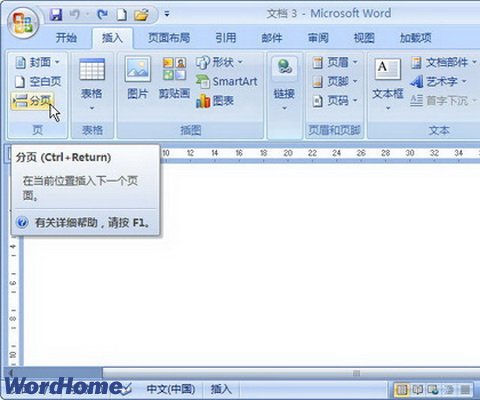Insert WordArt via 艺术字
Image resolution: width=480 pixels, height=400 pixels.
coord(438,81)
